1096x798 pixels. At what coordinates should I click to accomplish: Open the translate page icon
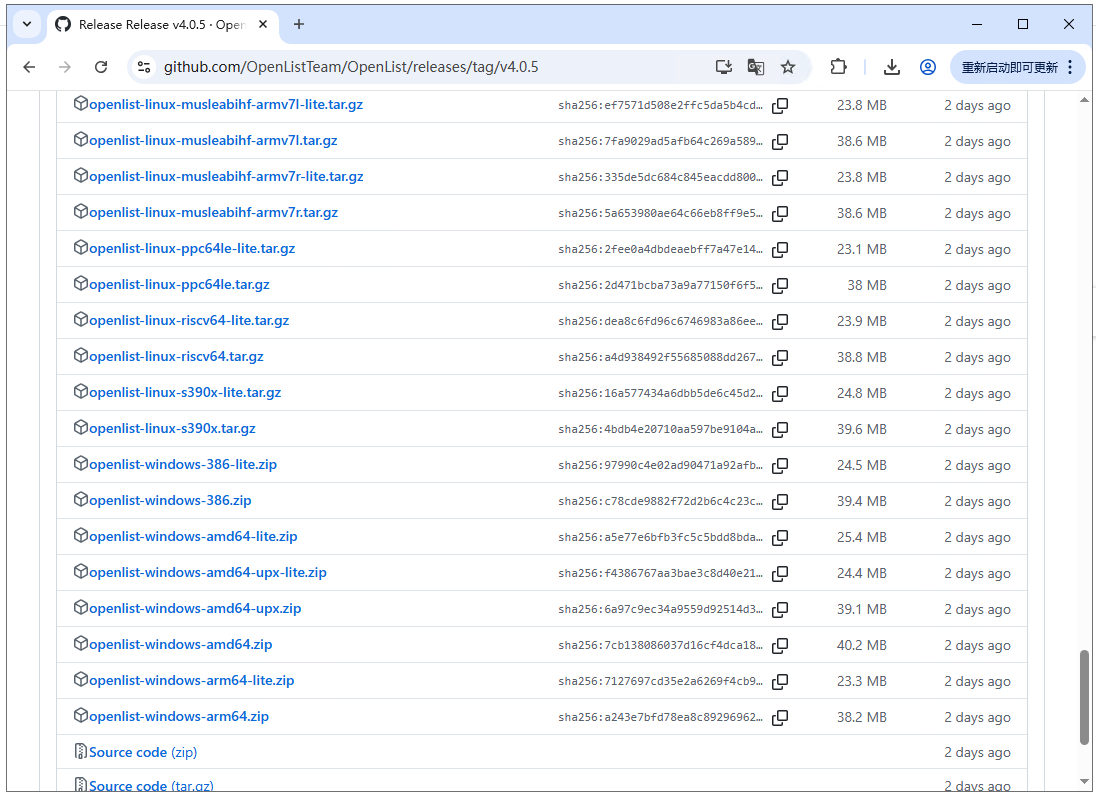756,67
